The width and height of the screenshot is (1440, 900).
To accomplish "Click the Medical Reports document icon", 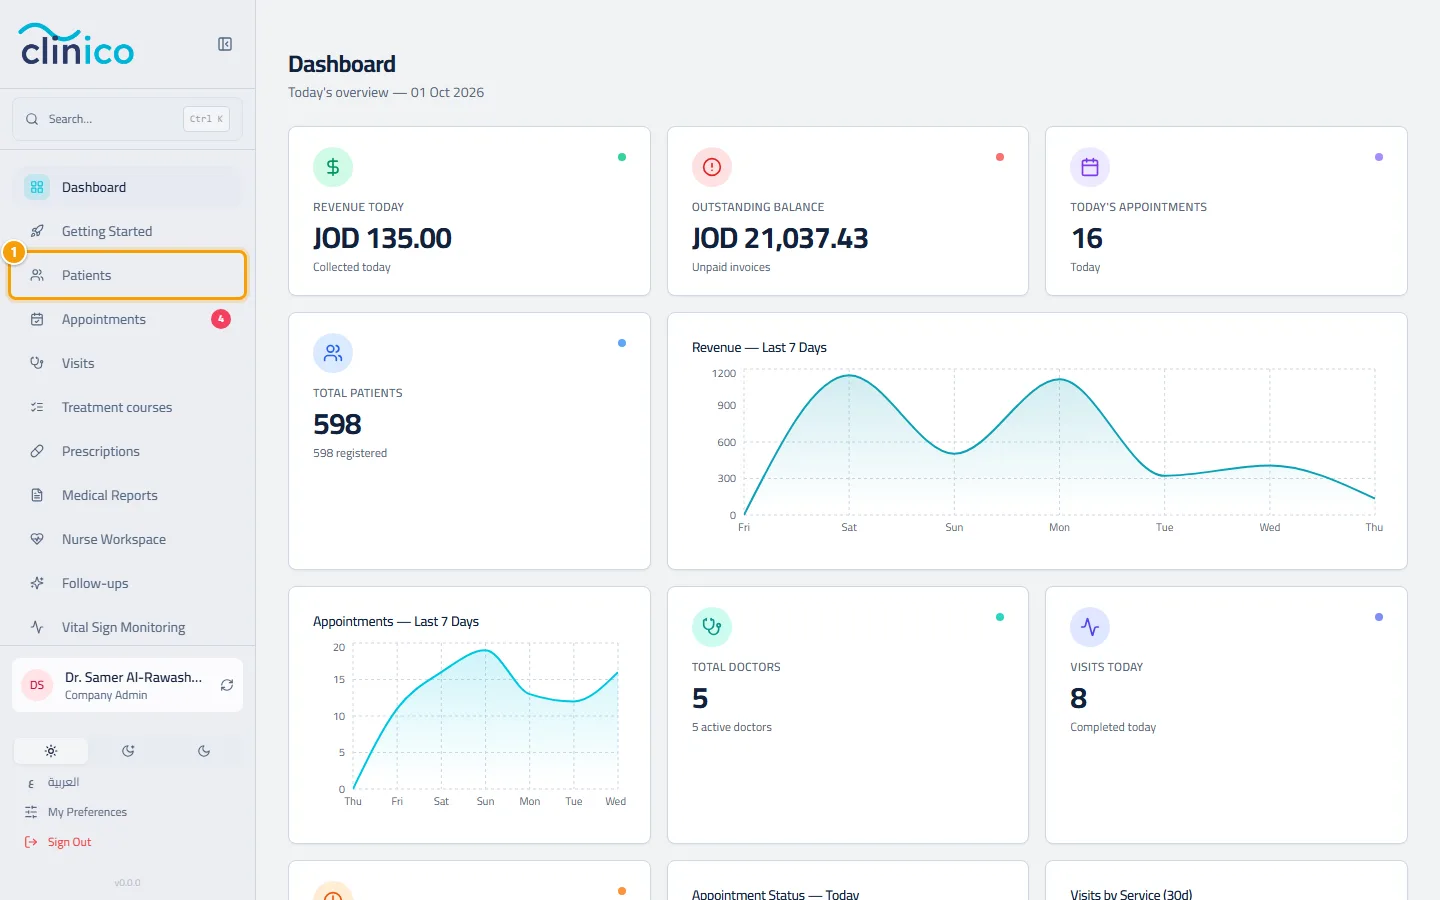I will point(37,495).
